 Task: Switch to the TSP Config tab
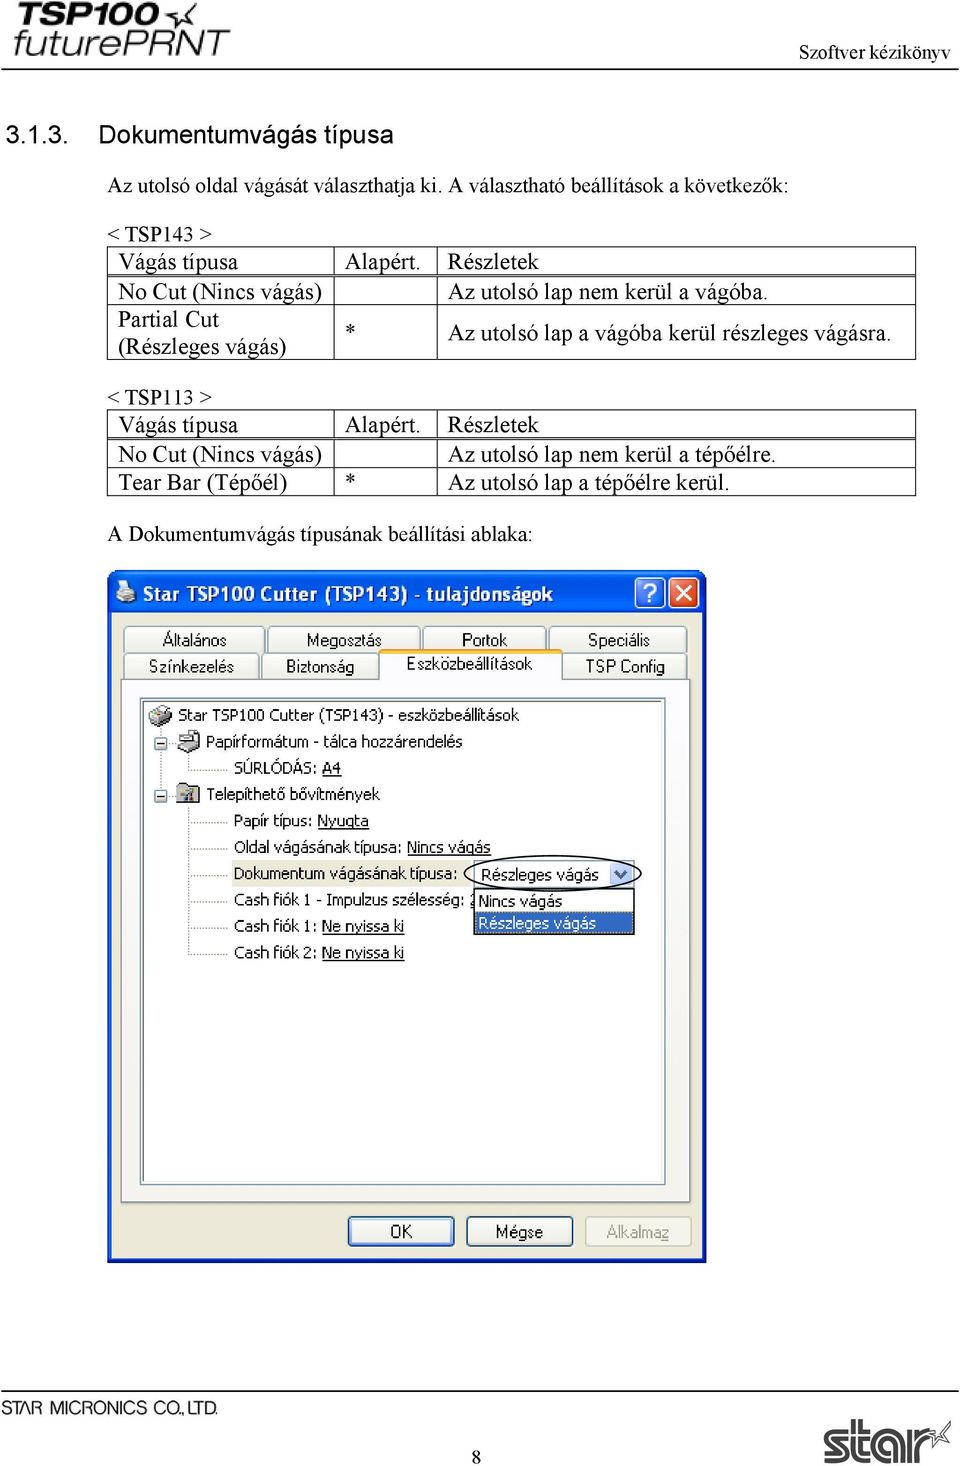(625, 666)
